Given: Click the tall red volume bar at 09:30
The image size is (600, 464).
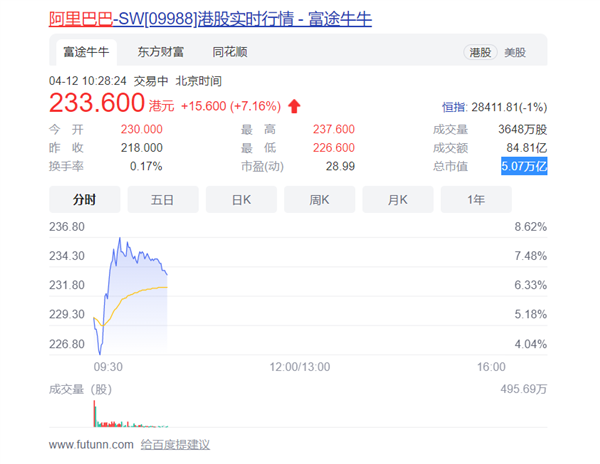Looking at the screenshot, I should [93, 412].
